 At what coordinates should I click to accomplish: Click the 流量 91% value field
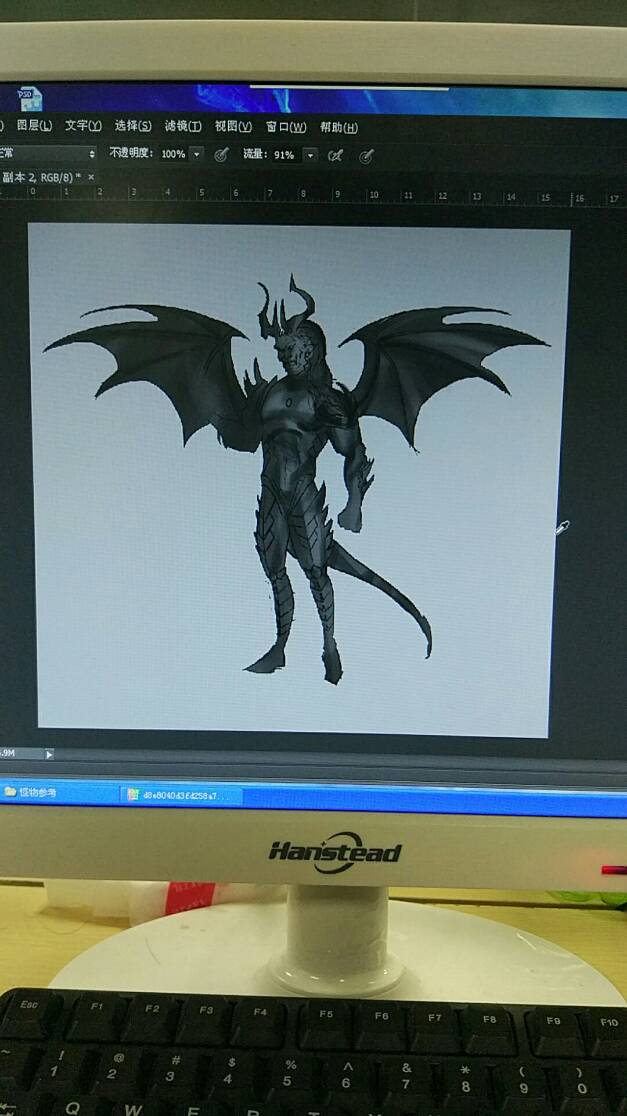coord(285,154)
